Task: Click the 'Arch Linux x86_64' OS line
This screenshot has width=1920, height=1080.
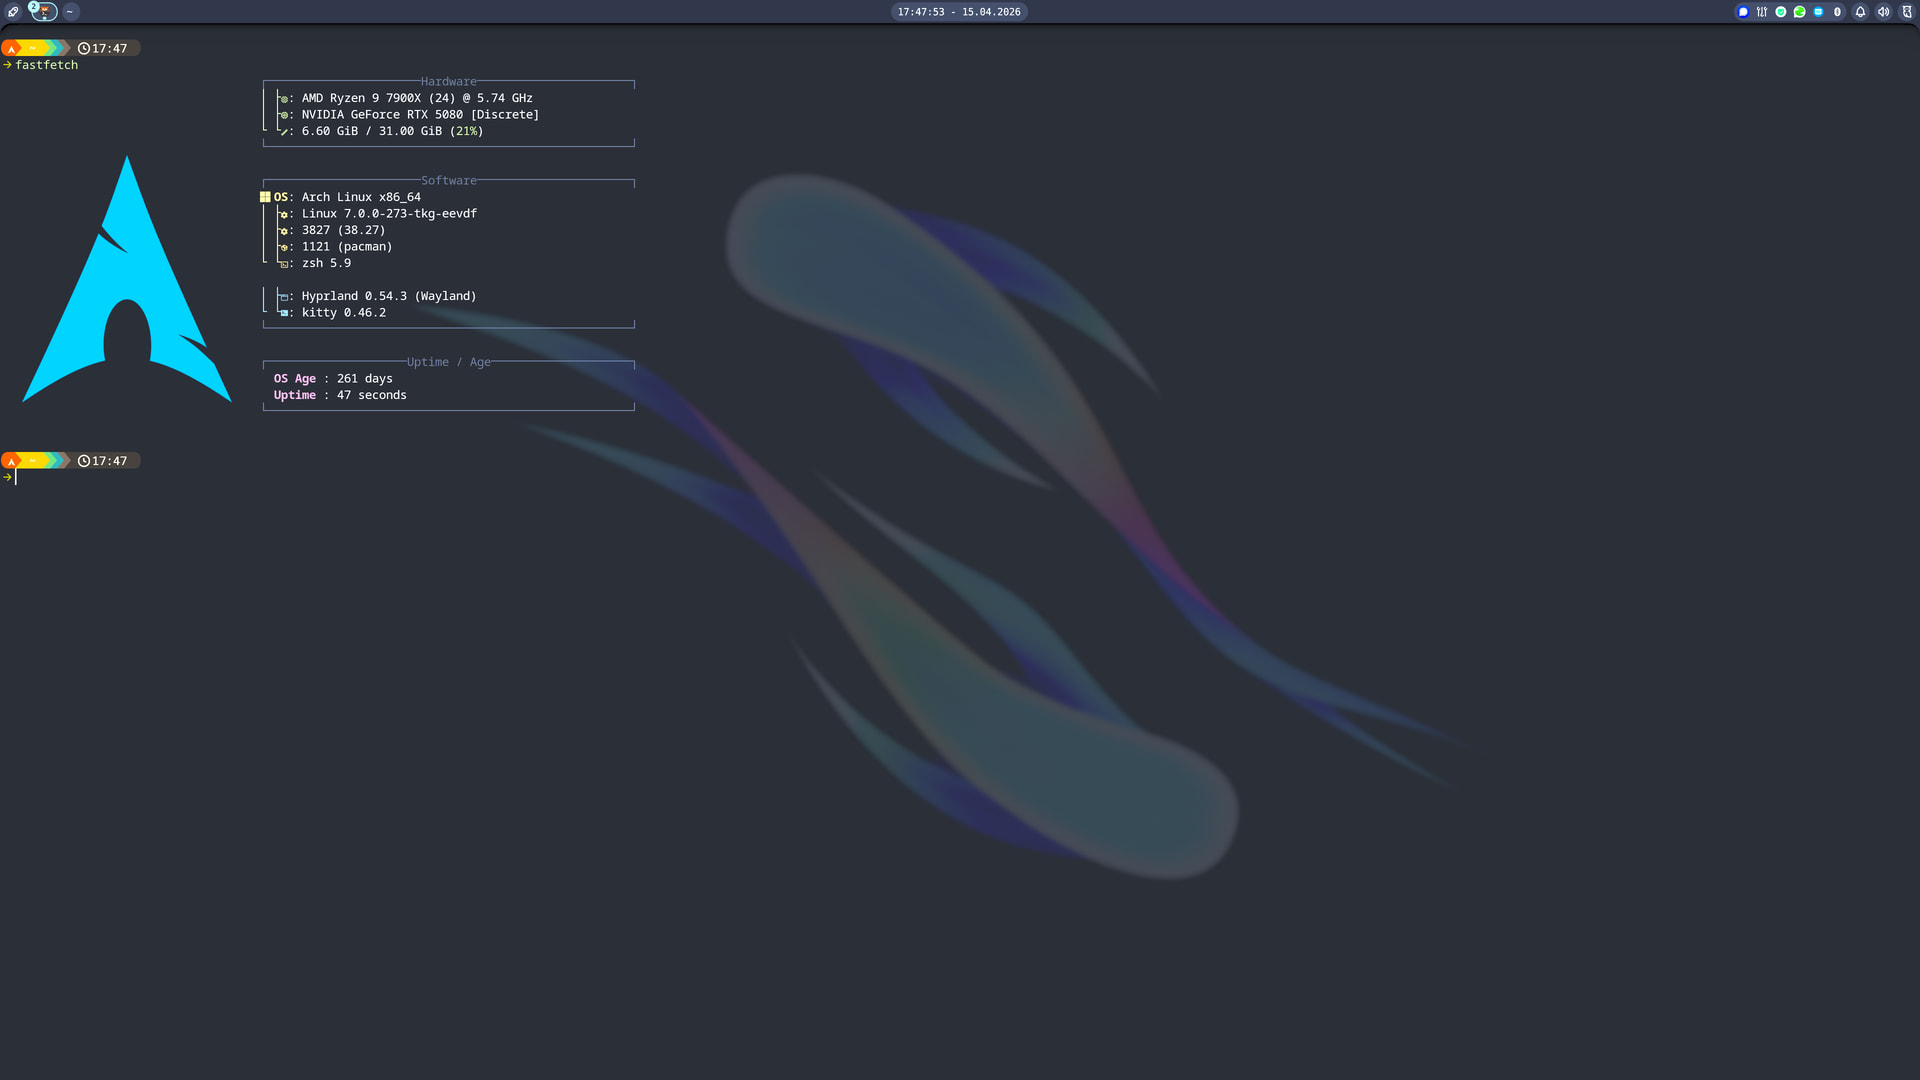Action: click(x=361, y=197)
